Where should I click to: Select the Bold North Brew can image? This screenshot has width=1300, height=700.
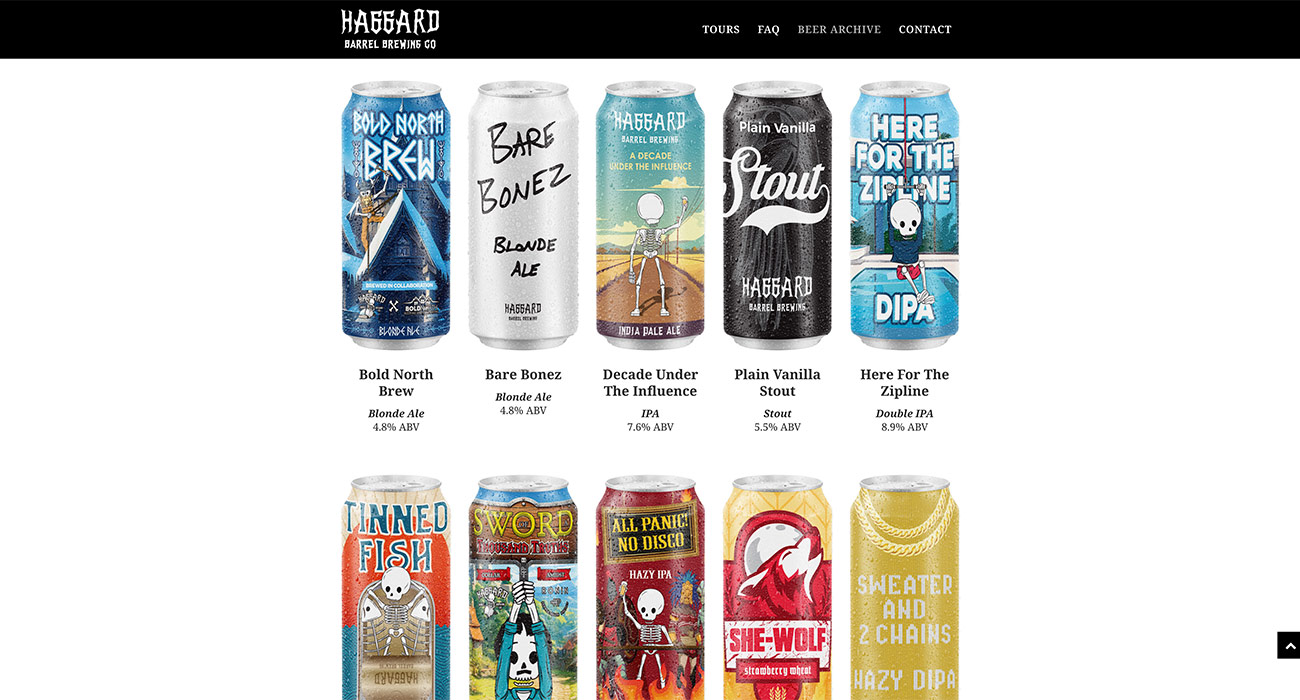coord(396,215)
